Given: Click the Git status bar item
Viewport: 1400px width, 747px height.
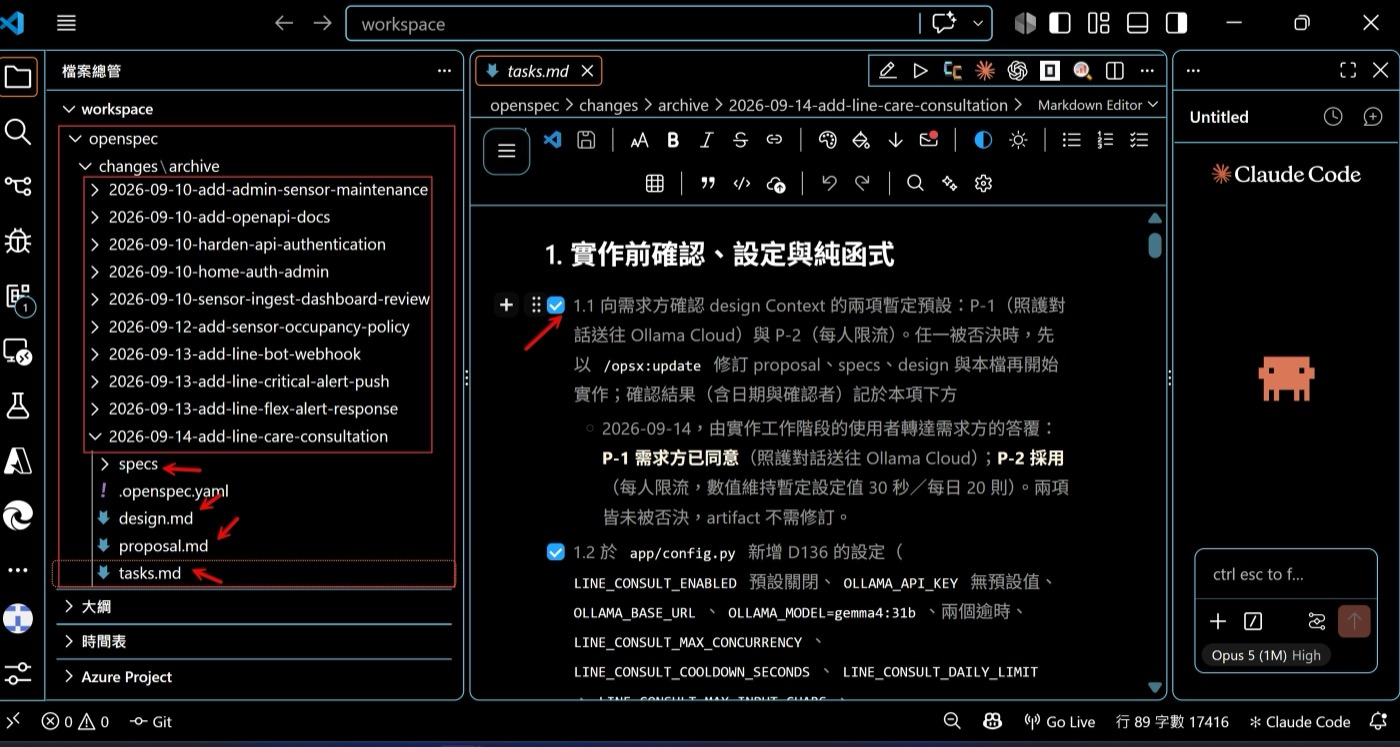Looking at the screenshot, I should (151, 722).
